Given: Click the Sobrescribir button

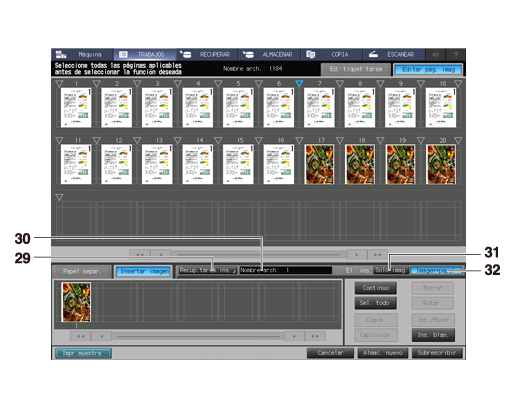Looking at the screenshot, I should point(437,353).
